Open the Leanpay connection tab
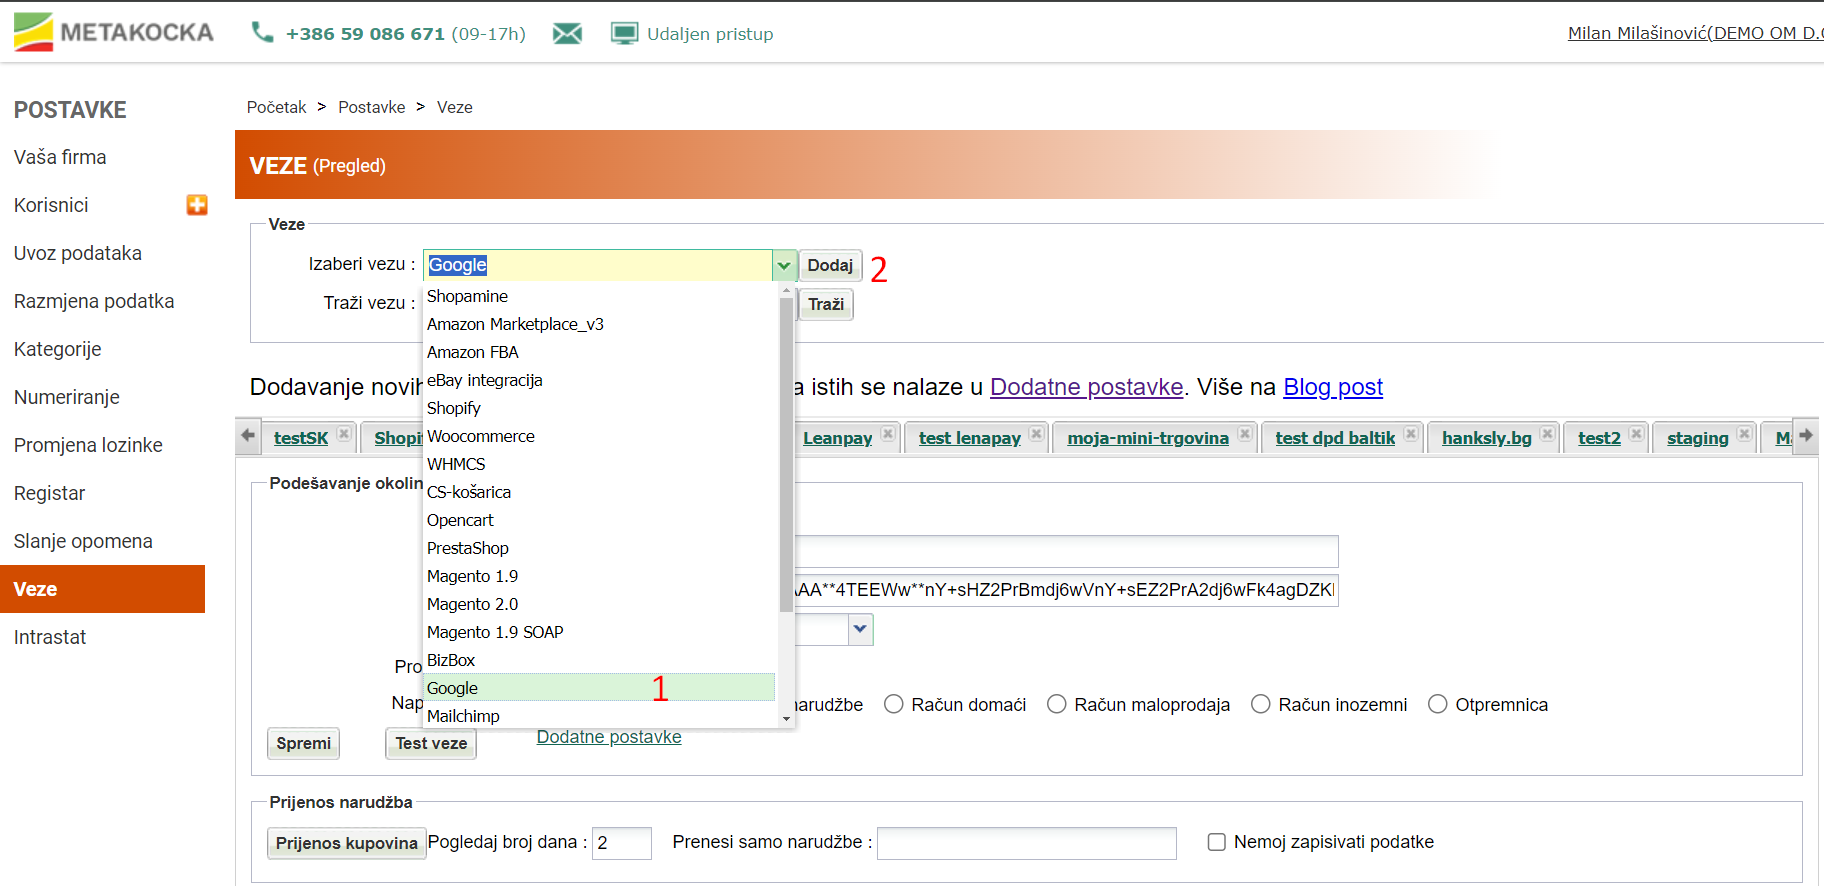Viewport: 1824px width, 886px height. (838, 438)
